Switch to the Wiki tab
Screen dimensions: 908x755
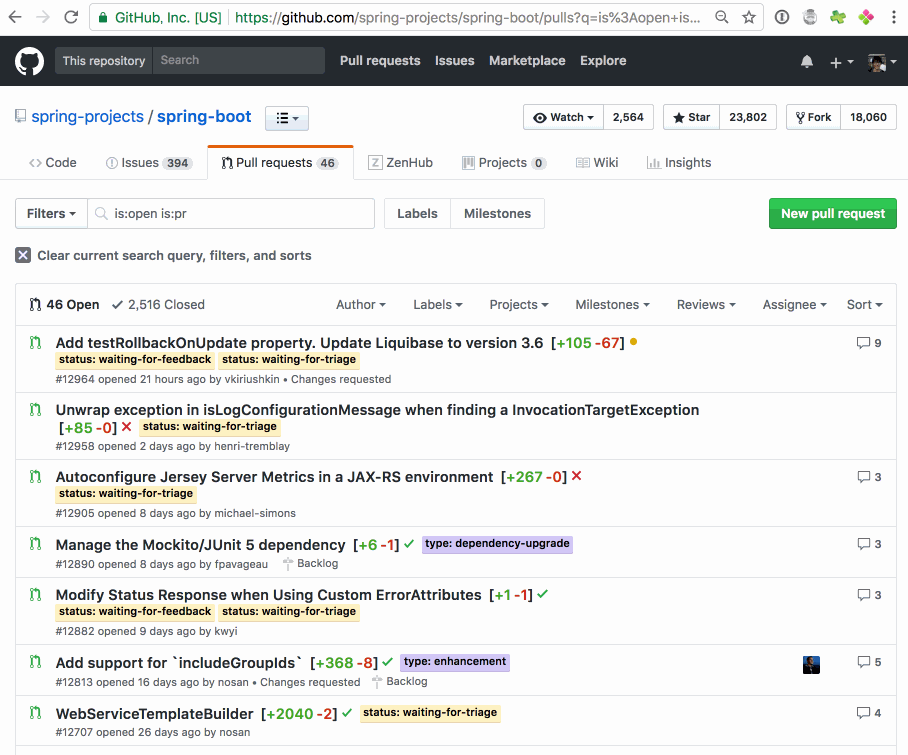[x=597, y=163]
